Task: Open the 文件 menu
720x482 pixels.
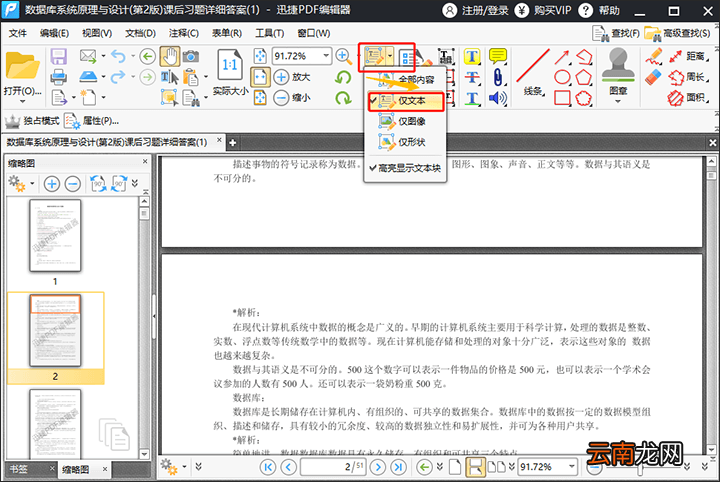Action: click(17, 33)
